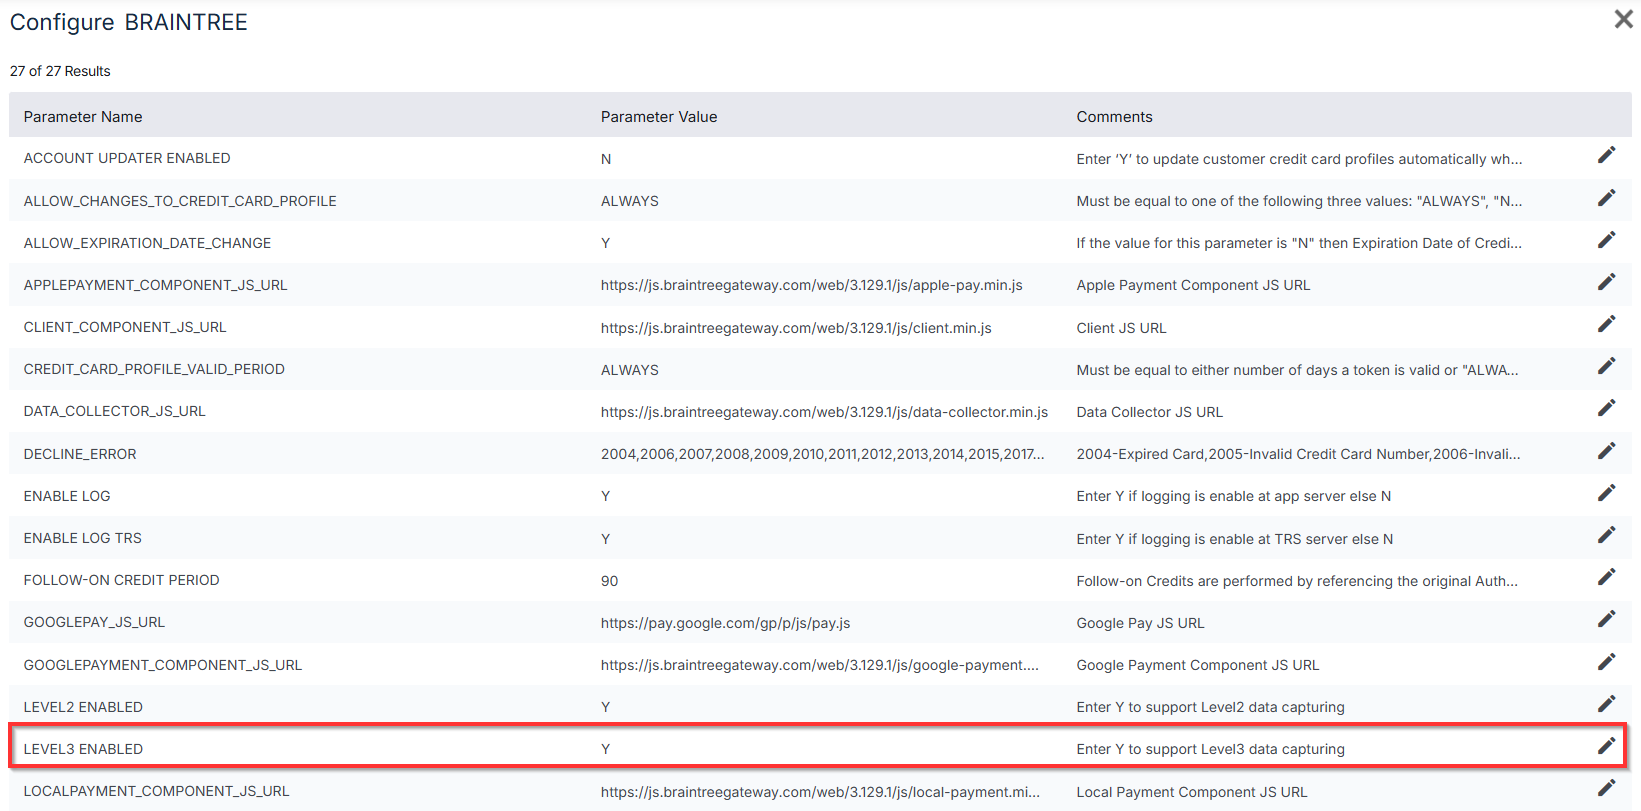The width and height of the screenshot is (1641, 811).
Task: Edit the ENABLE LOG parameter
Action: coord(1606,493)
